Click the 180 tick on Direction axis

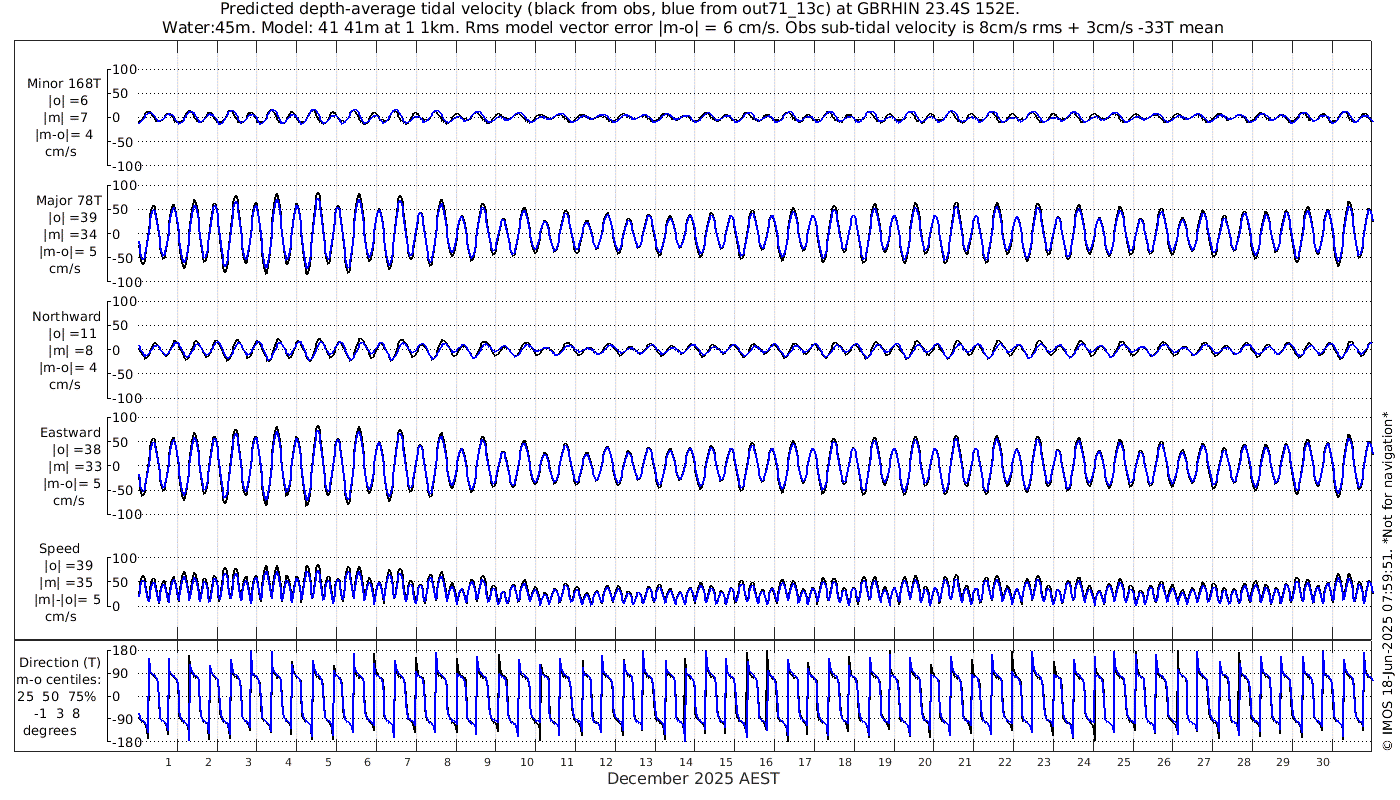124,650
